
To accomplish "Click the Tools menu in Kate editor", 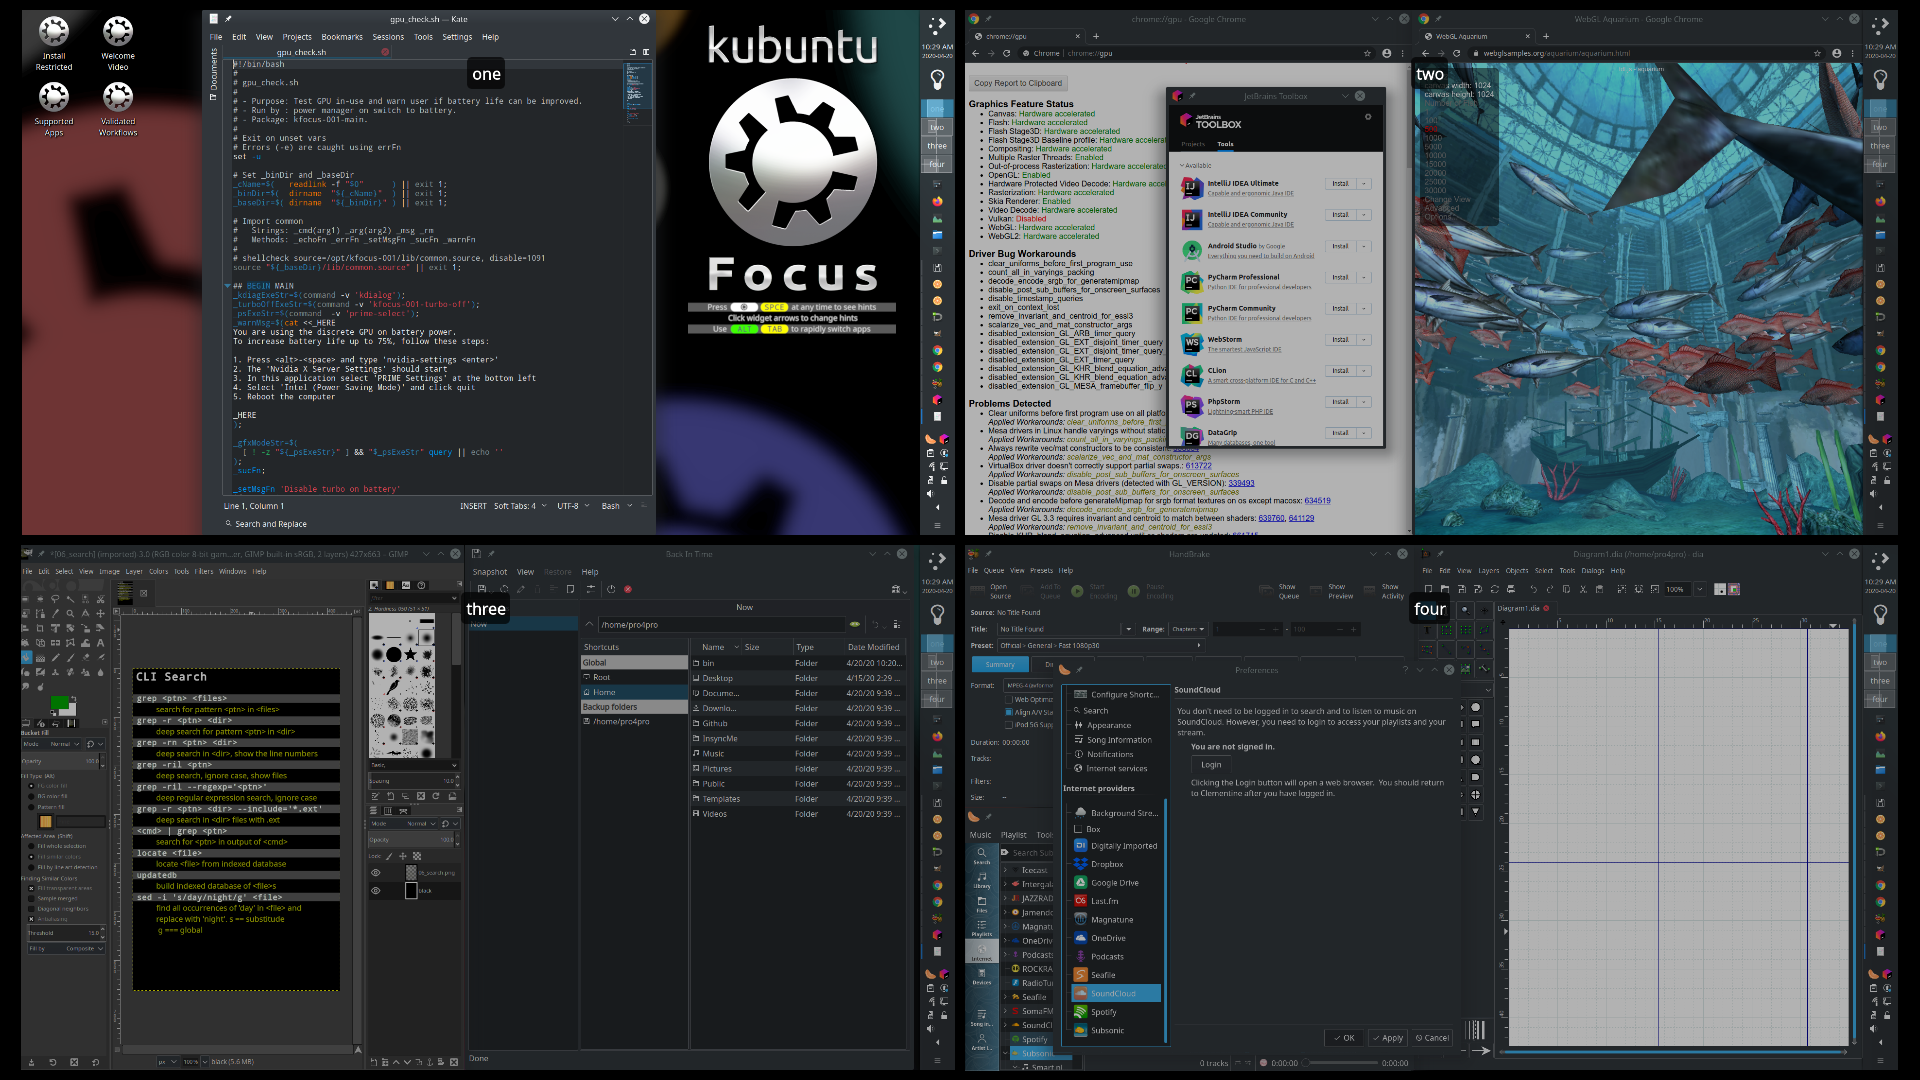I will tap(425, 36).
